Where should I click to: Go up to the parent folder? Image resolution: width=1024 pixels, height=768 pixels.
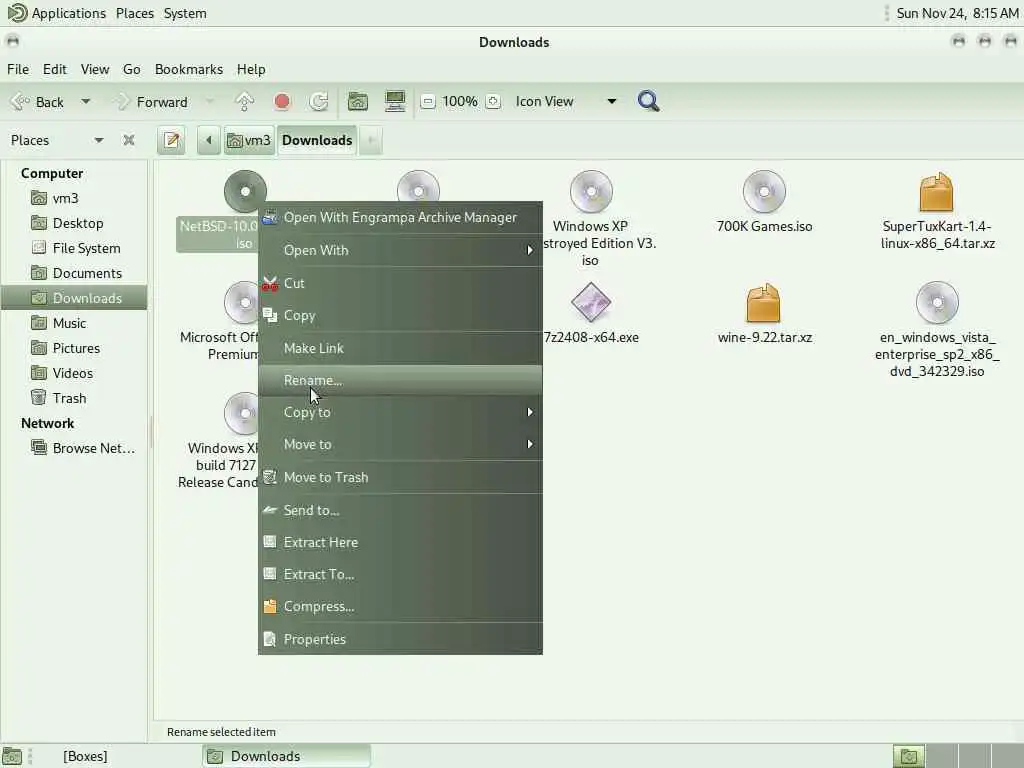click(244, 101)
